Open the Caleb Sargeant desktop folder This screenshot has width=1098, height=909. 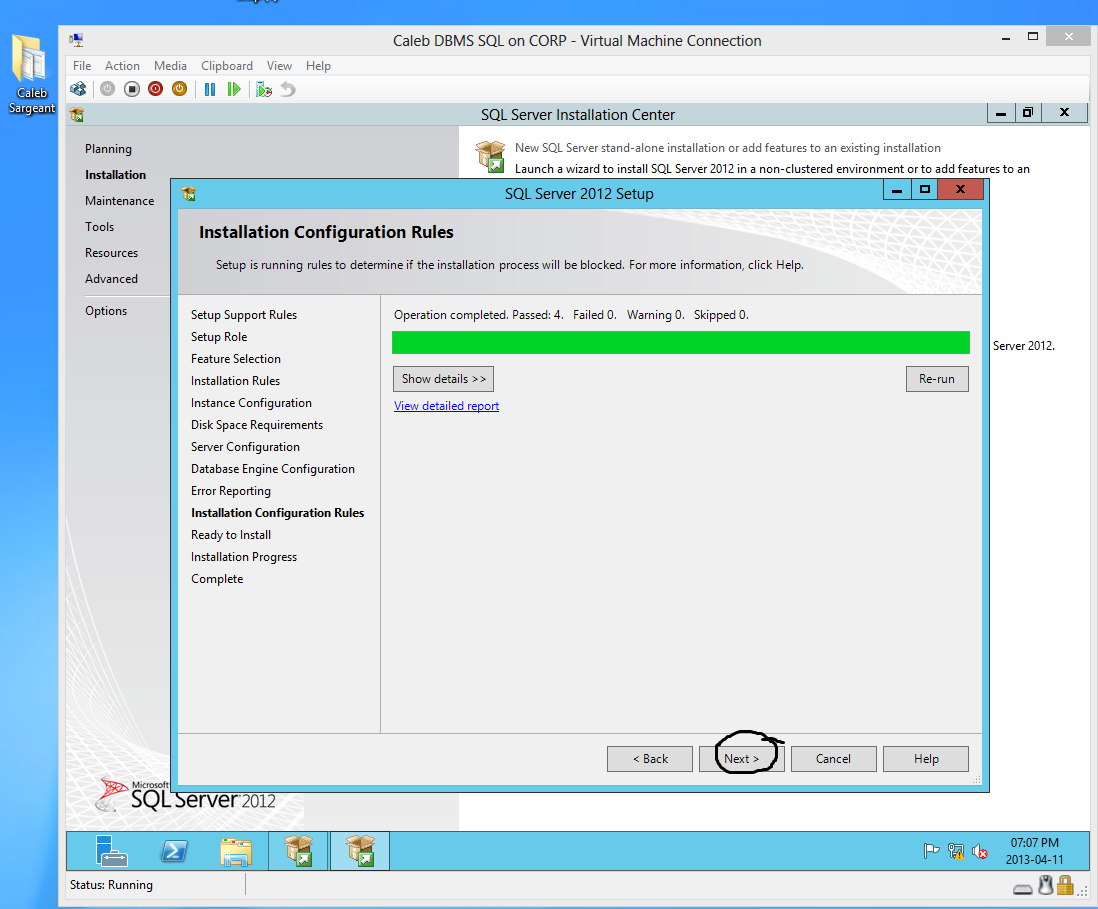pyautogui.click(x=32, y=74)
